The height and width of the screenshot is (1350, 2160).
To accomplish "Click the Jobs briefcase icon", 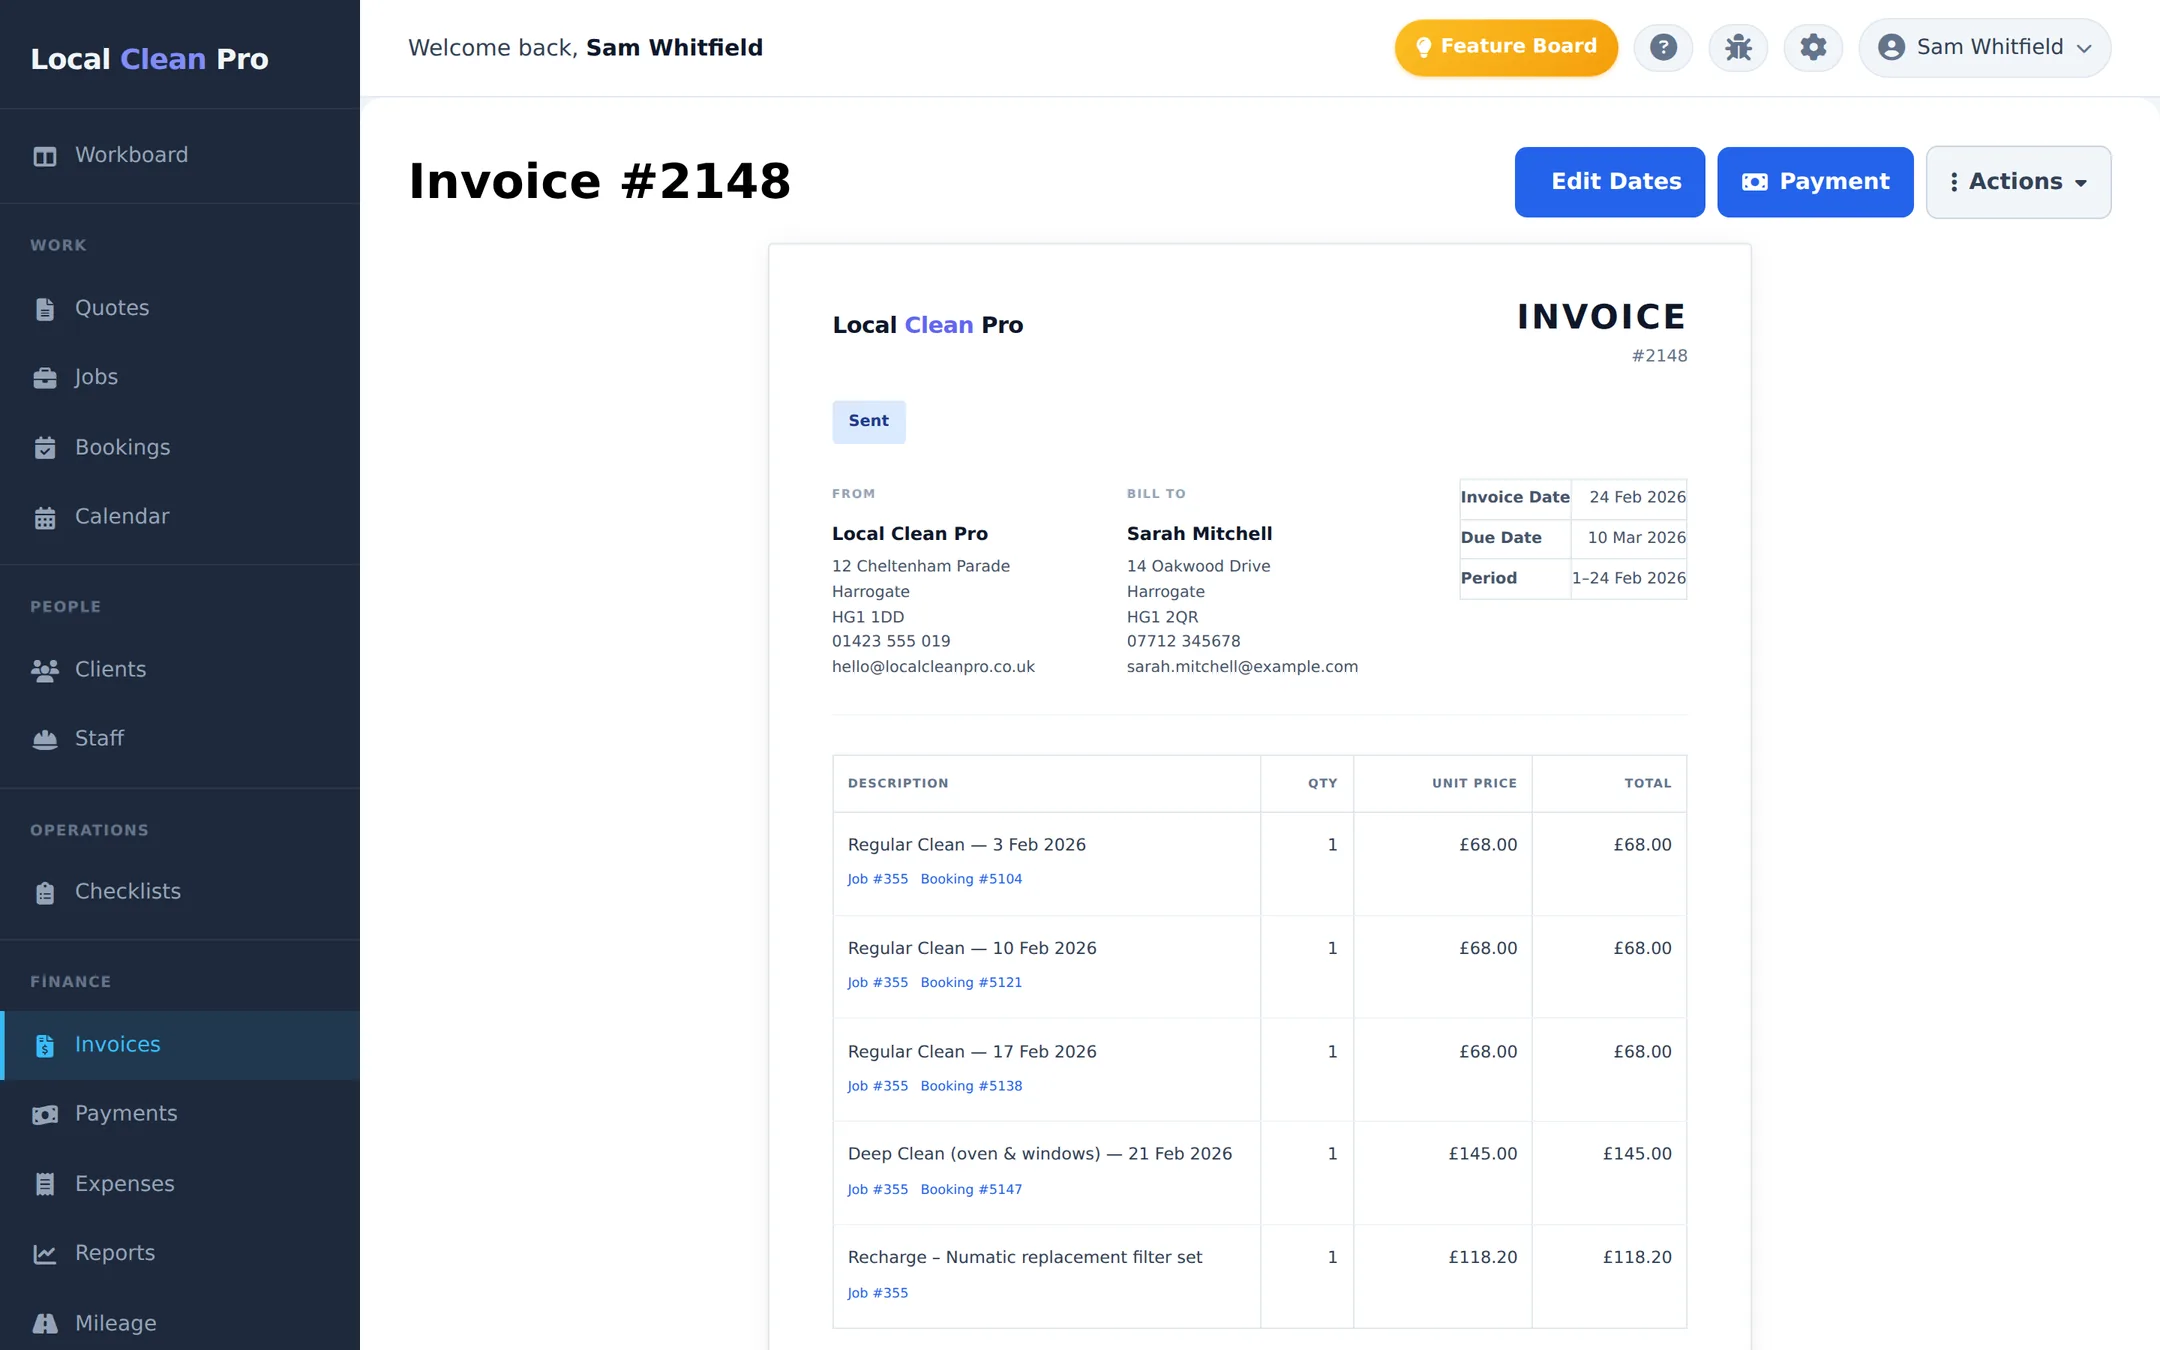I will click(x=45, y=378).
